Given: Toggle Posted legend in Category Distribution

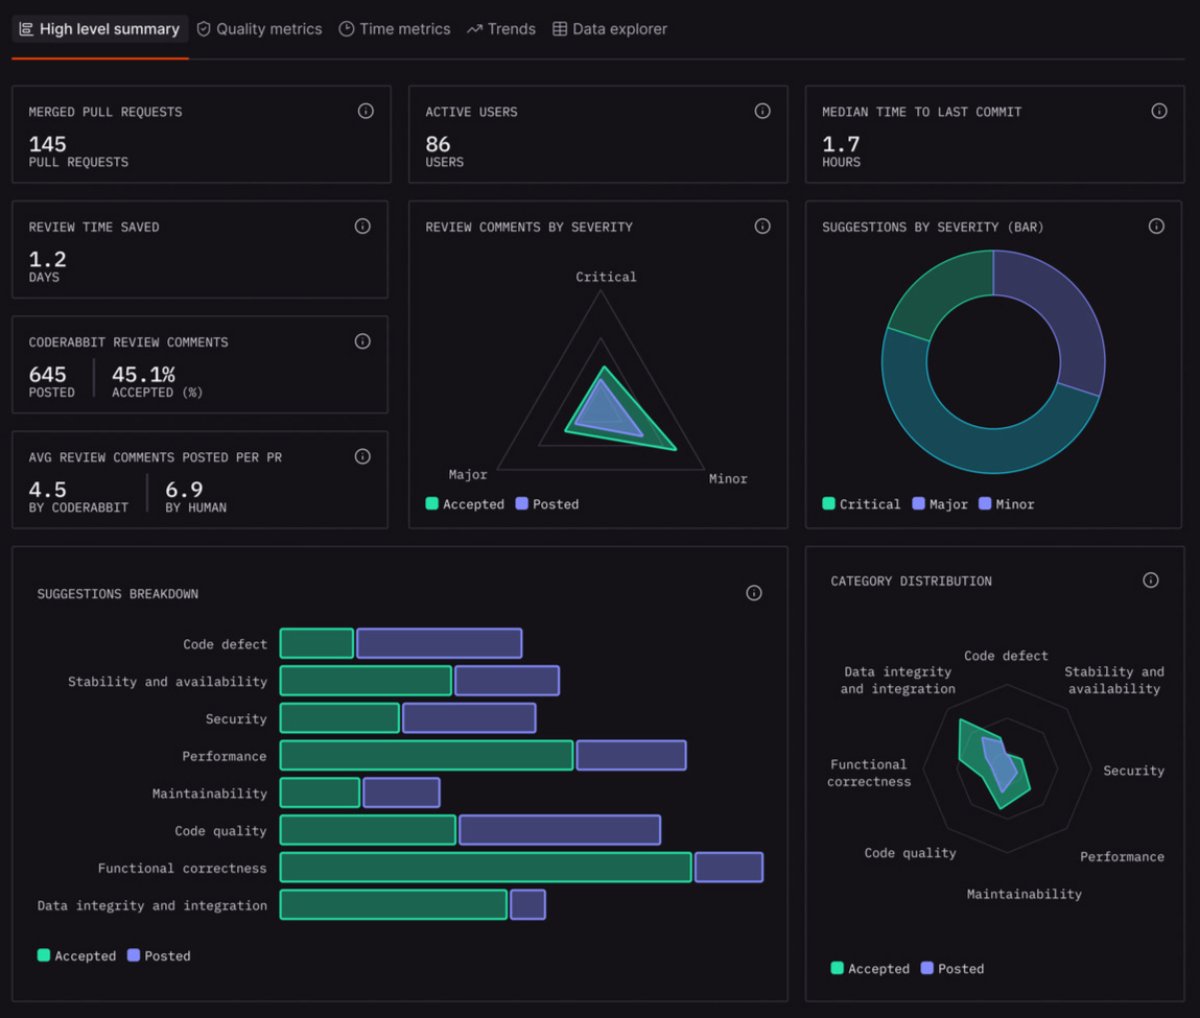Looking at the screenshot, I should (952, 968).
